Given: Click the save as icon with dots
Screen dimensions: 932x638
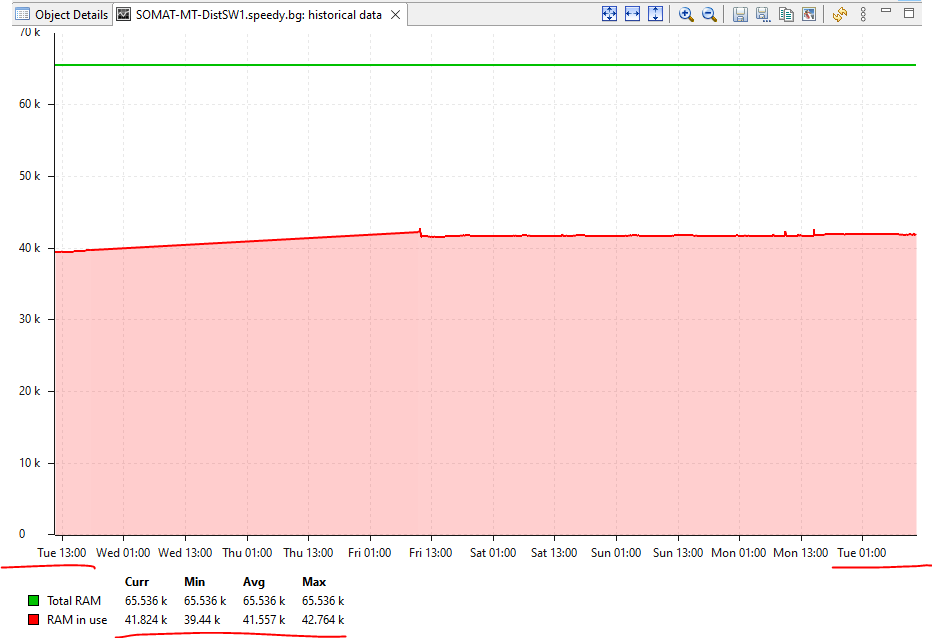Looking at the screenshot, I should [x=763, y=14].
